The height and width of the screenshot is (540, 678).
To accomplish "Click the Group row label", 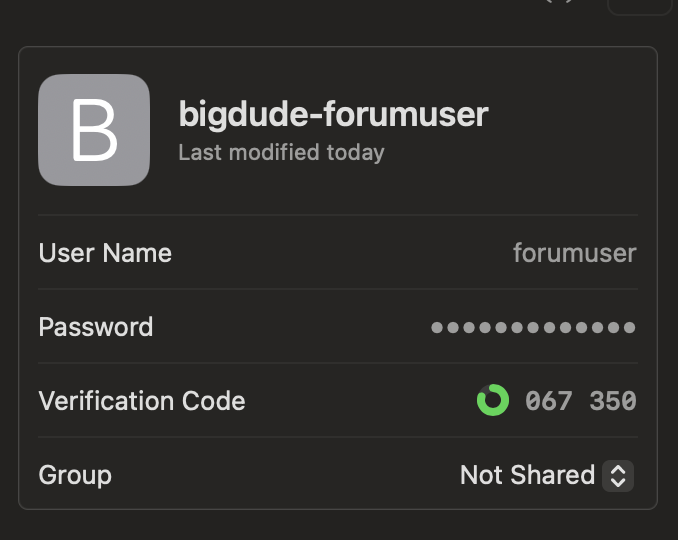I will click(x=75, y=476).
